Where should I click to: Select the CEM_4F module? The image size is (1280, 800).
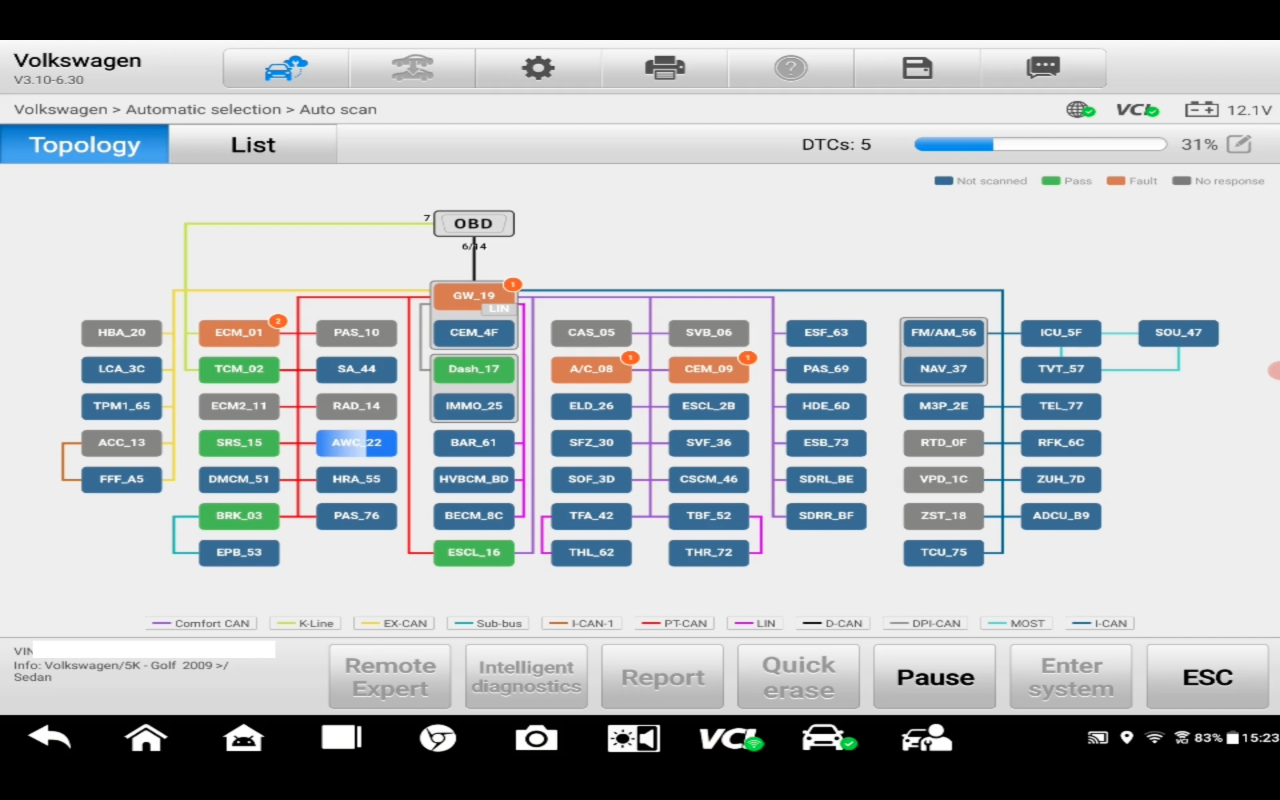474,333
